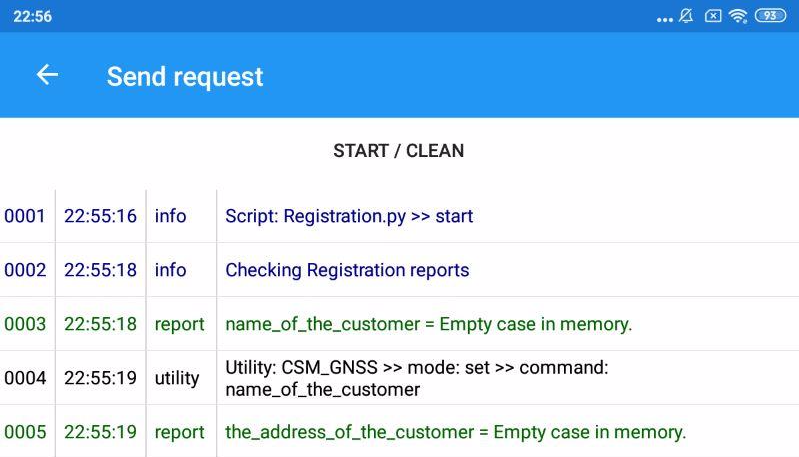This screenshot has height=457, width=799.
Task: Tap the Send request title
Action: (185, 76)
